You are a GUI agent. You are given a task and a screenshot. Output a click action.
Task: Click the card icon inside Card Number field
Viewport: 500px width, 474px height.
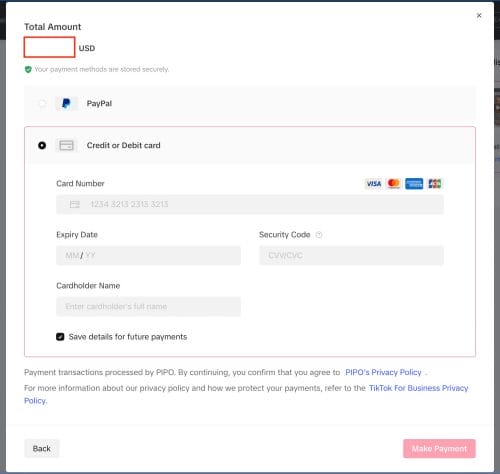coord(75,204)
